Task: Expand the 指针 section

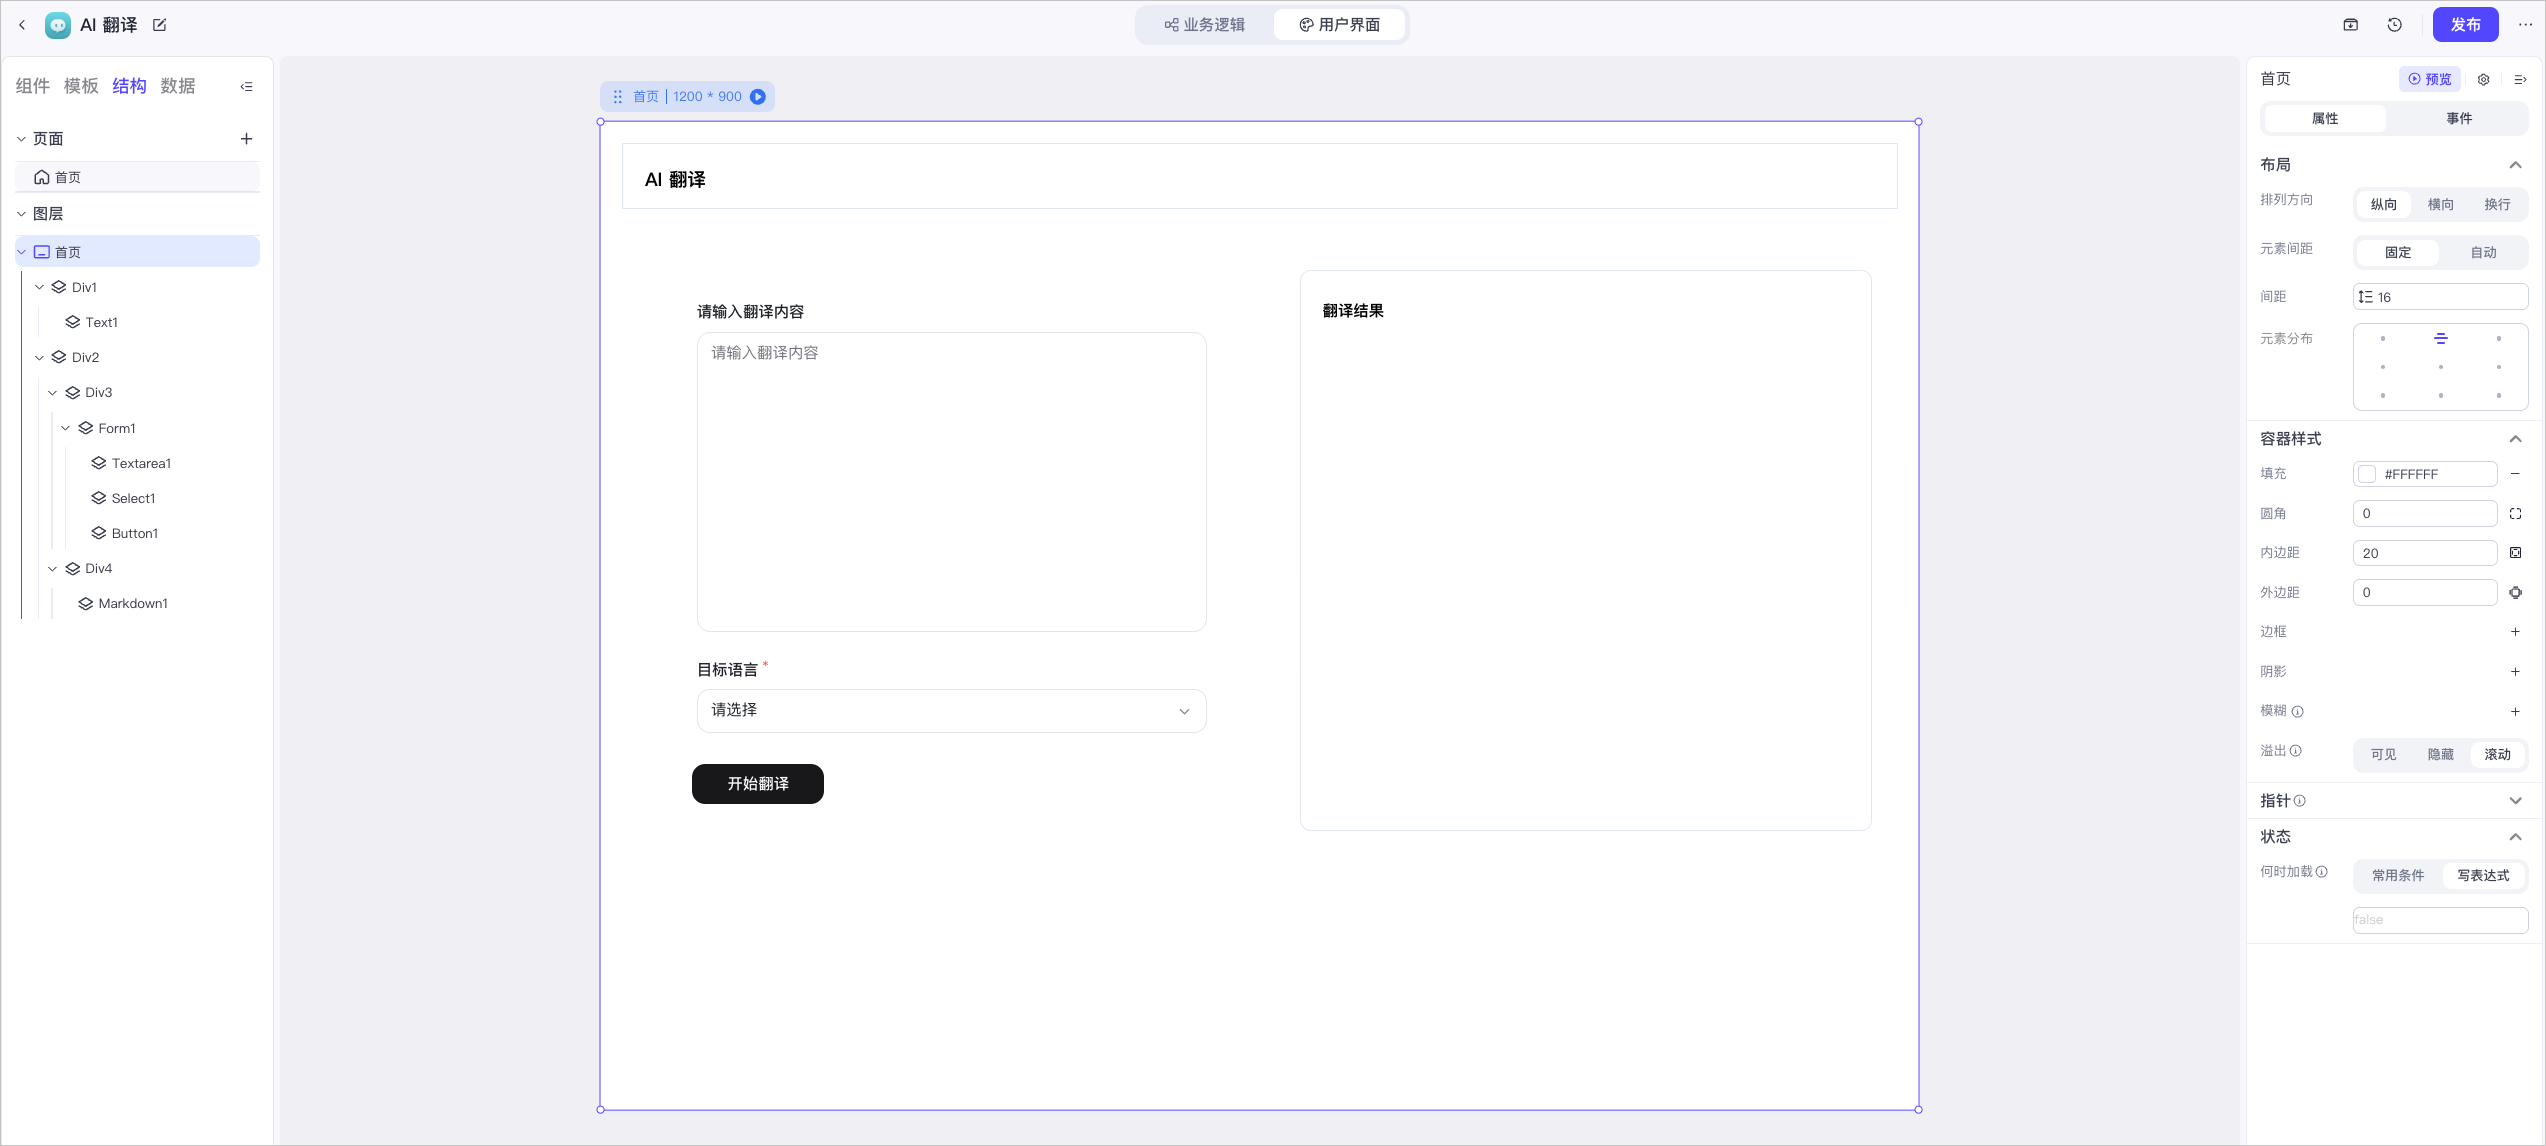Action: point(2515,801)
